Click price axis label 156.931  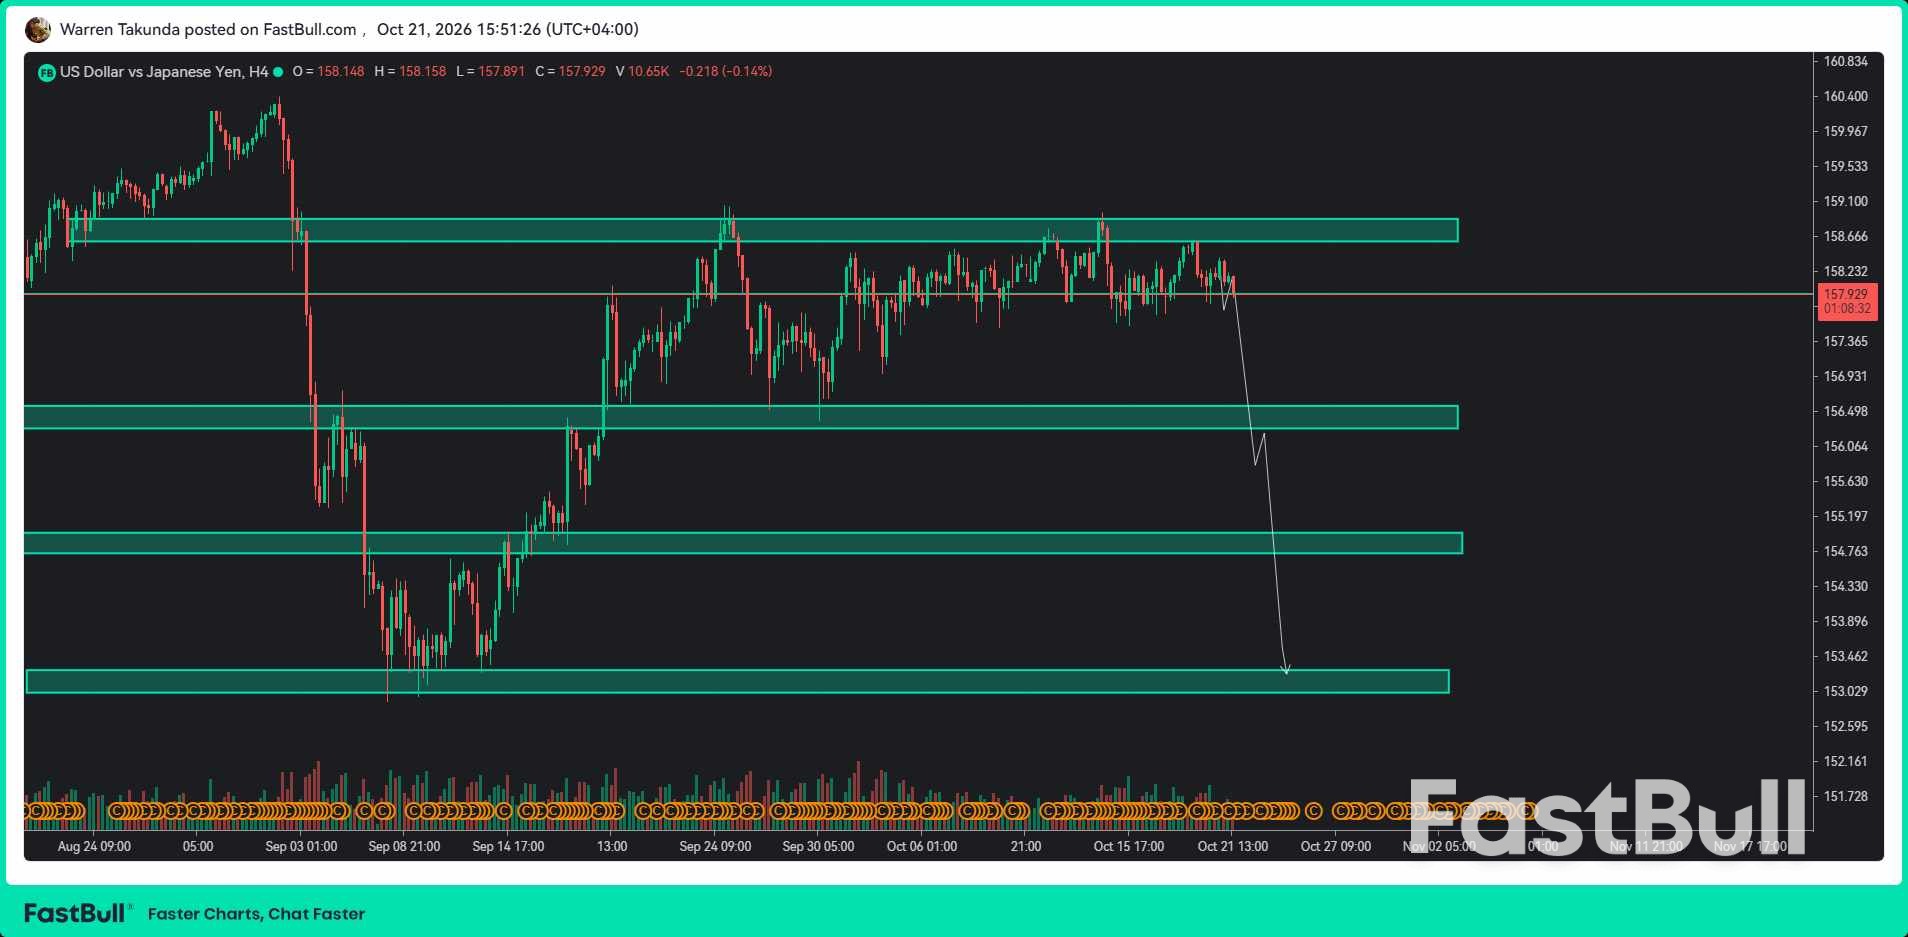tap(1845, 376)
